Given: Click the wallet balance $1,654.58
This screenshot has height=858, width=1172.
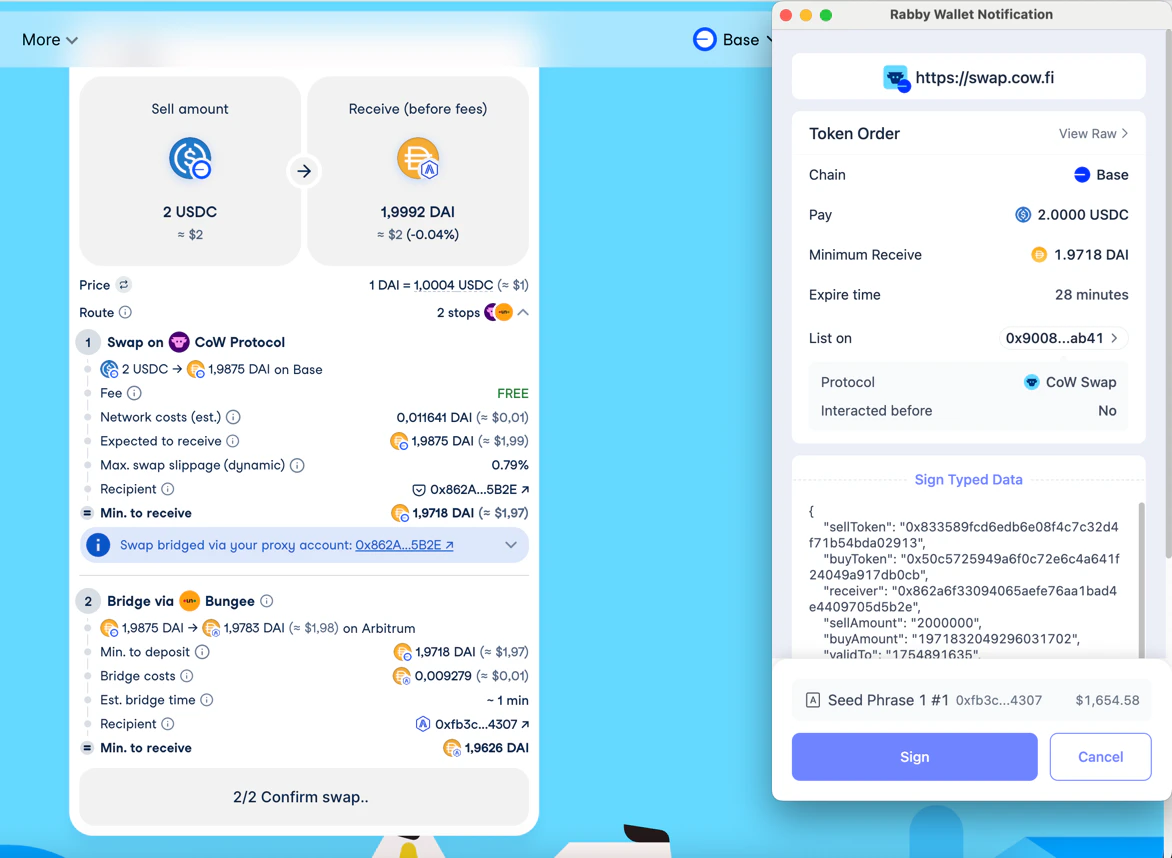Looking at the screenshot, I should 1107,700.
